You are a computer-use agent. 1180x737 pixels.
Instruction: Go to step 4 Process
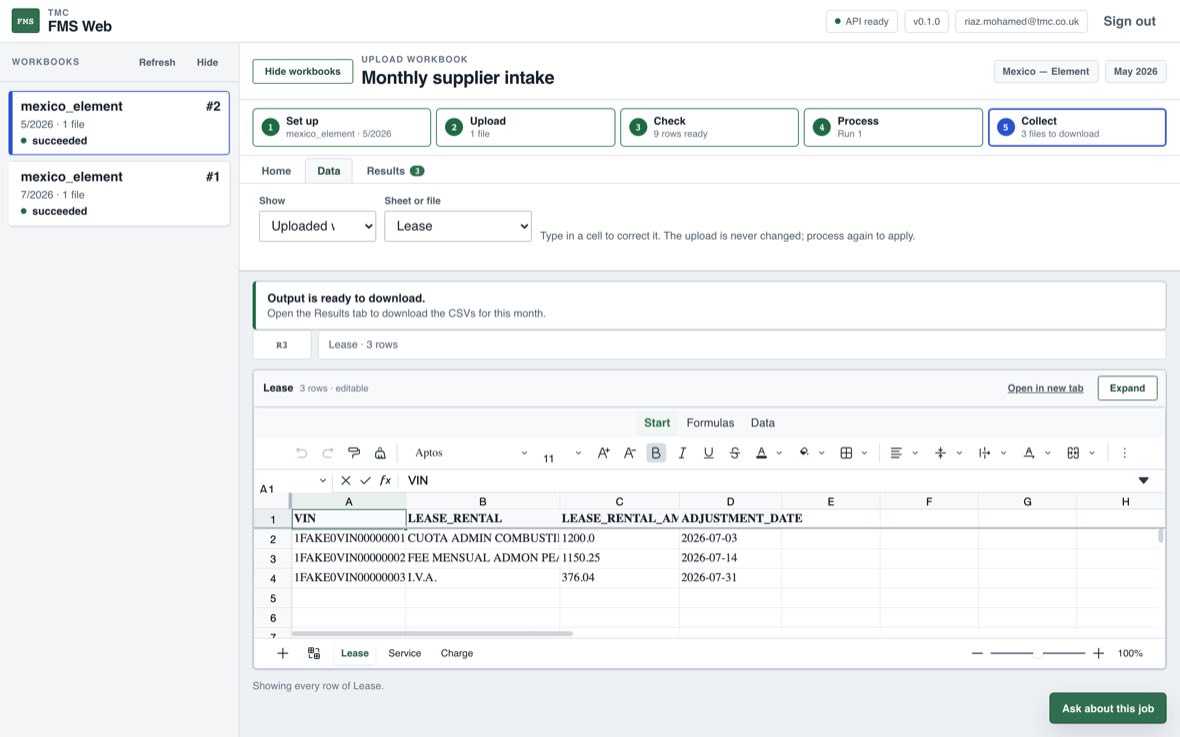(893, 127)
